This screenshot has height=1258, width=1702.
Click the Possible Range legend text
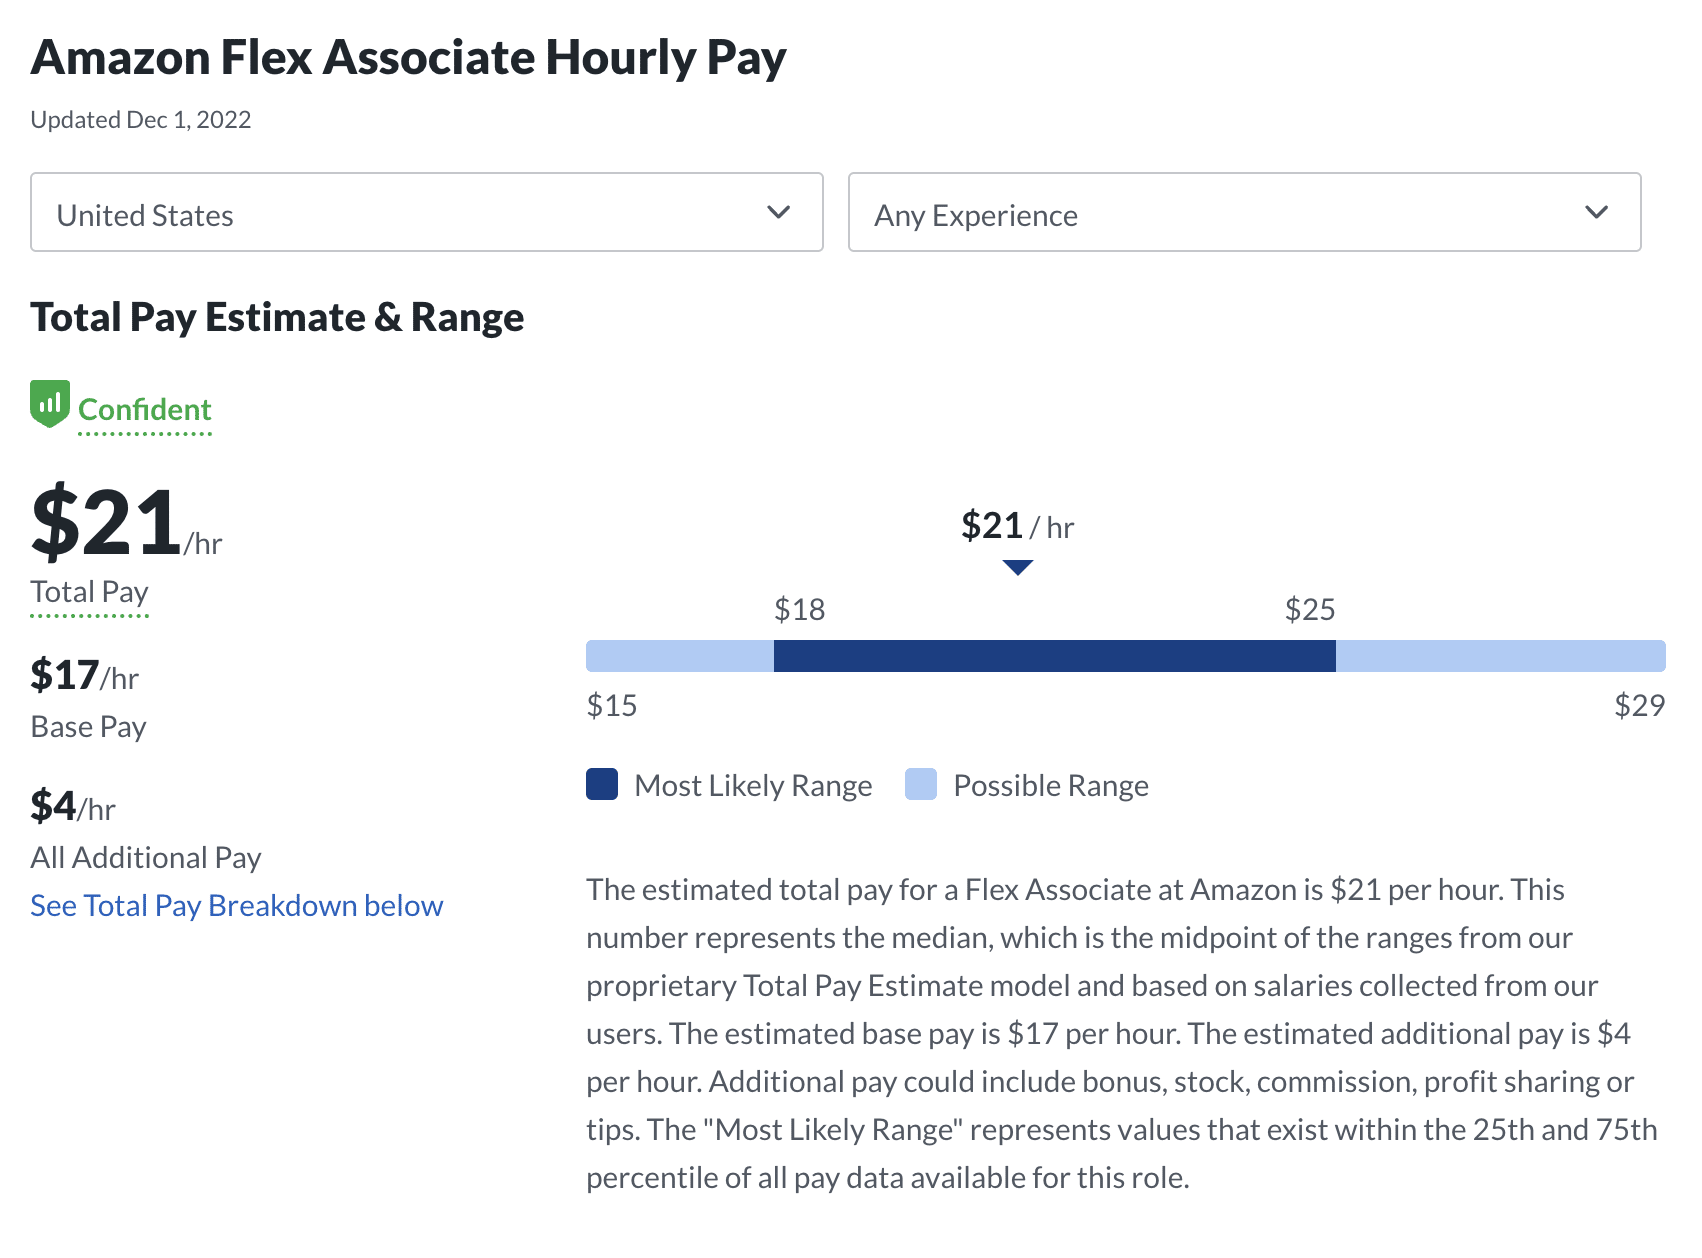tap(1051, 786)
